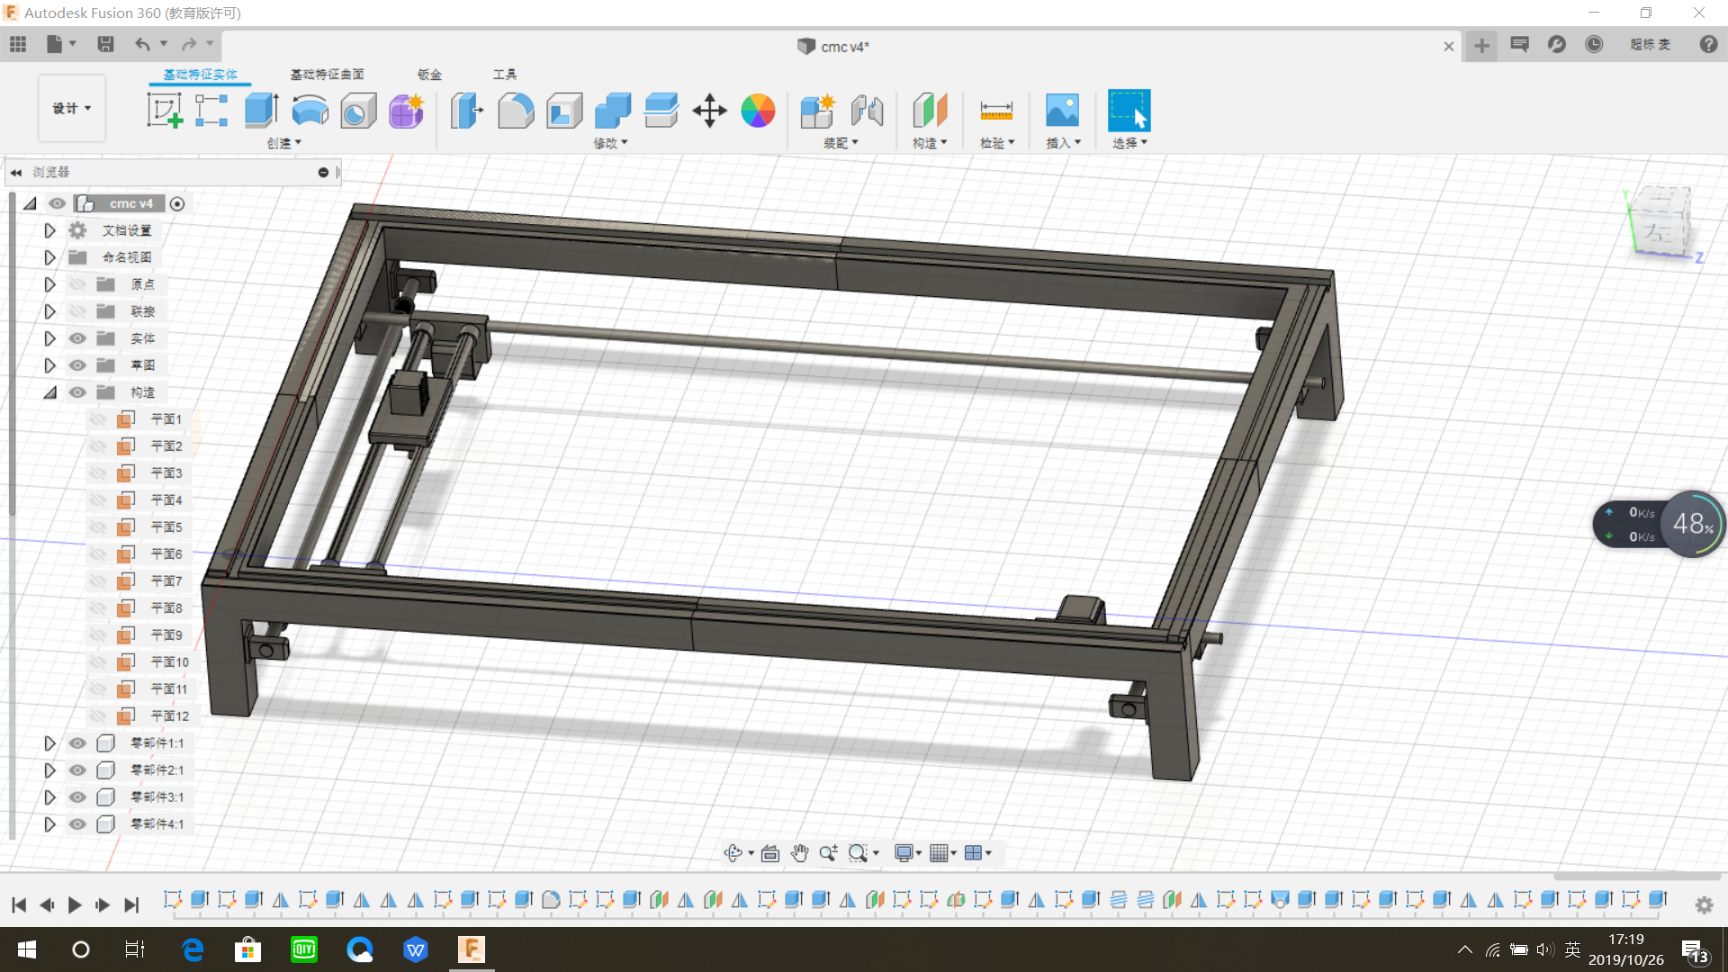Click the Offset Plane construct icon
Viewport: 1728px width, 972px height.
[930, 110]
